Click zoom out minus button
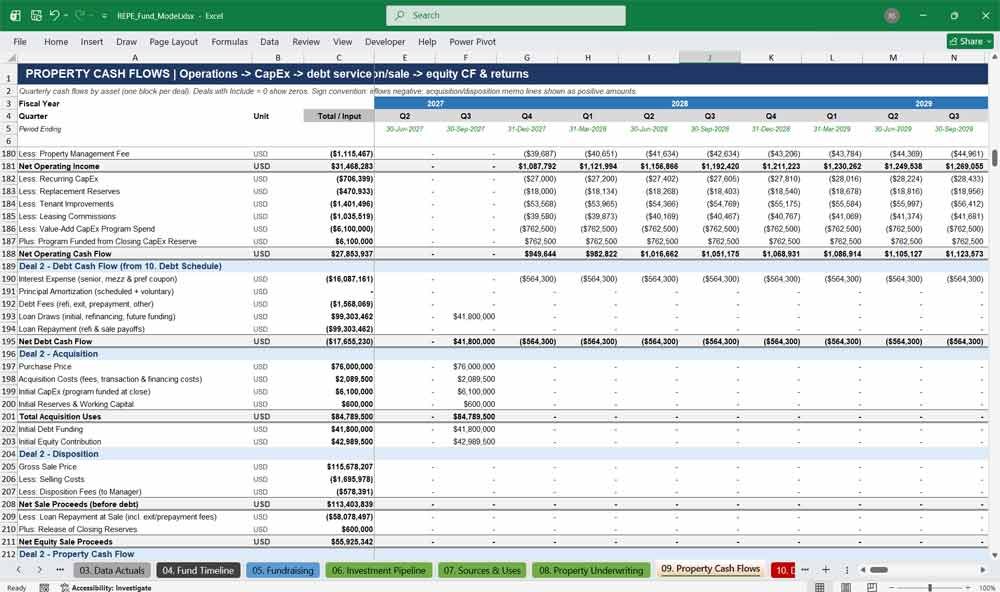Screen dimensions: 1000x592 (892, 588)
